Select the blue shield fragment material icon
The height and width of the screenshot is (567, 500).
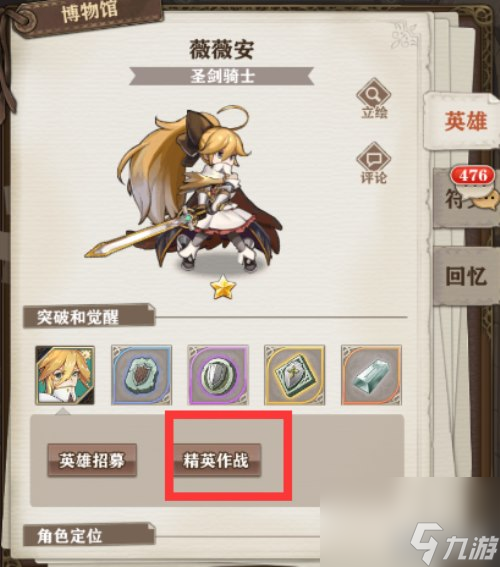[x=141, y=375]
